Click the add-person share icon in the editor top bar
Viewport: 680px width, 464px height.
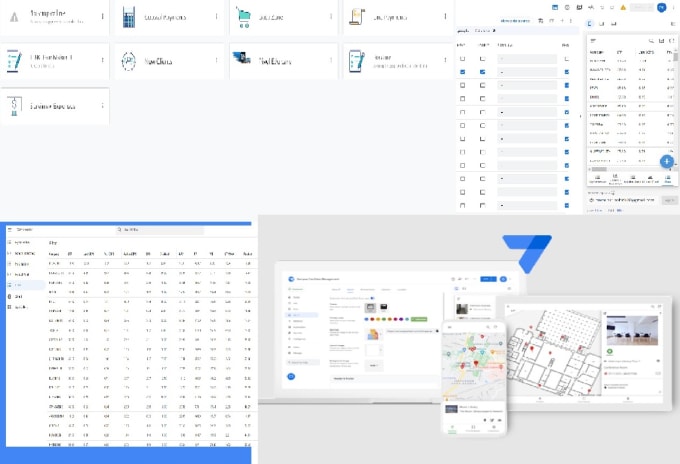pos(591,7)
